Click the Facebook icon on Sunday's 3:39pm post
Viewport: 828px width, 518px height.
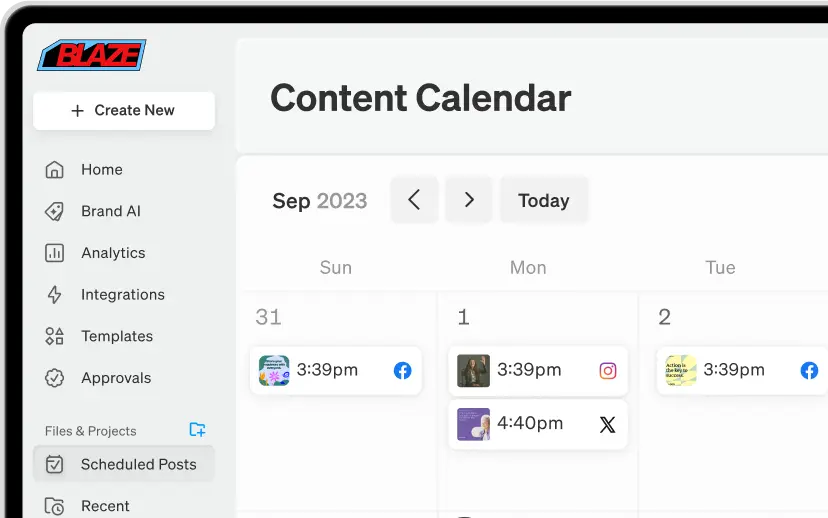click(402, 371)
